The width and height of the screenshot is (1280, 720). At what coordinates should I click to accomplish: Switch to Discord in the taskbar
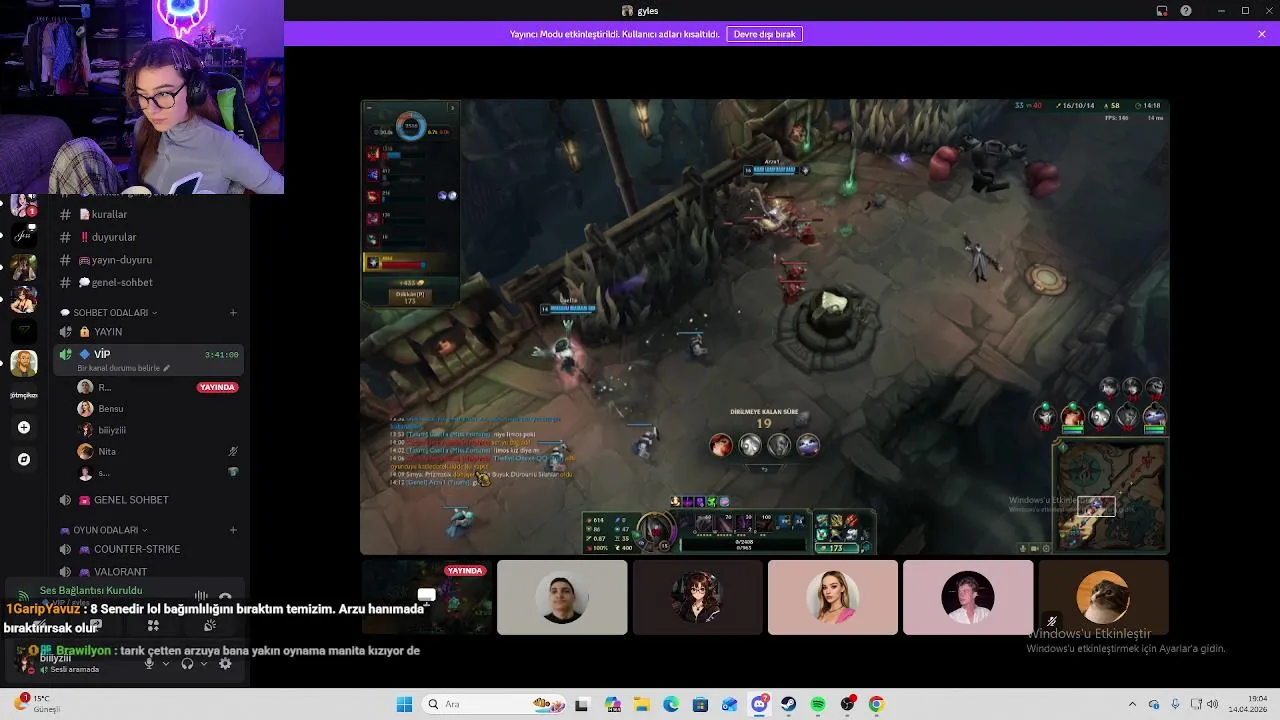[759, 704]
